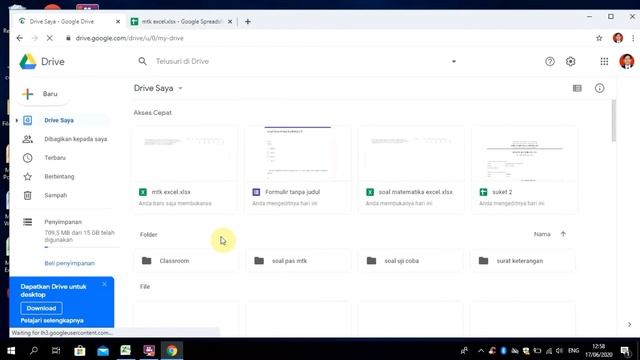Select Drive Saya in the sidebar
Viewport: 640px width, 360px height.
click(x=59, y=120)
